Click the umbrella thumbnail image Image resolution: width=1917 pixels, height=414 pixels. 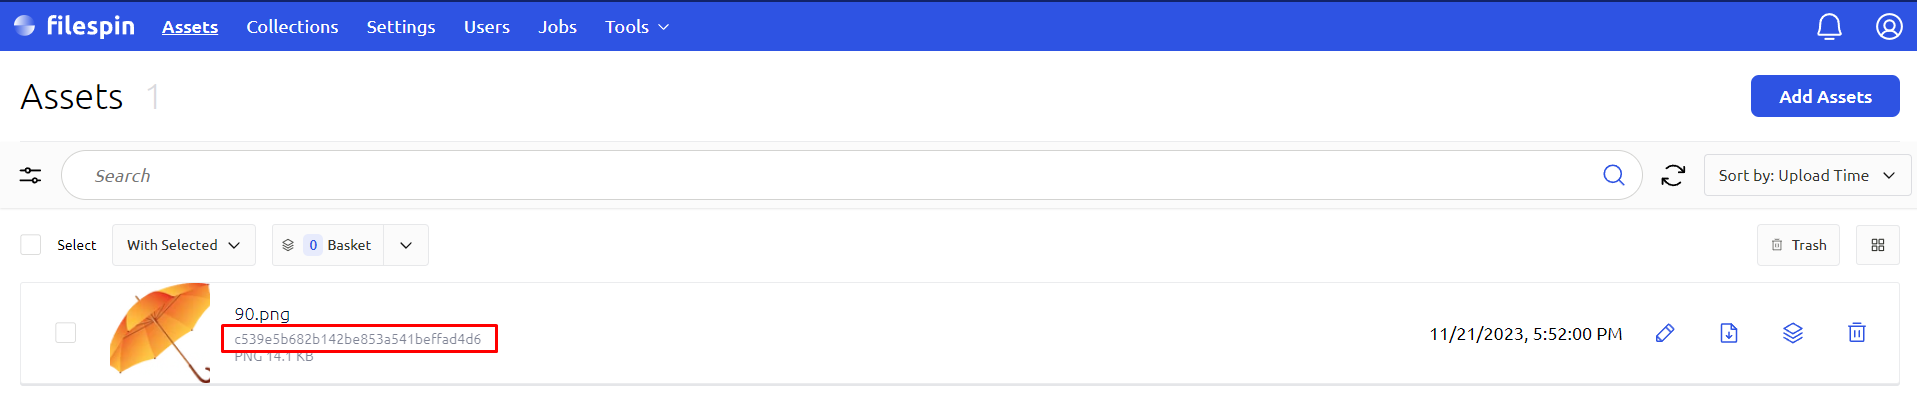(160, 333)
